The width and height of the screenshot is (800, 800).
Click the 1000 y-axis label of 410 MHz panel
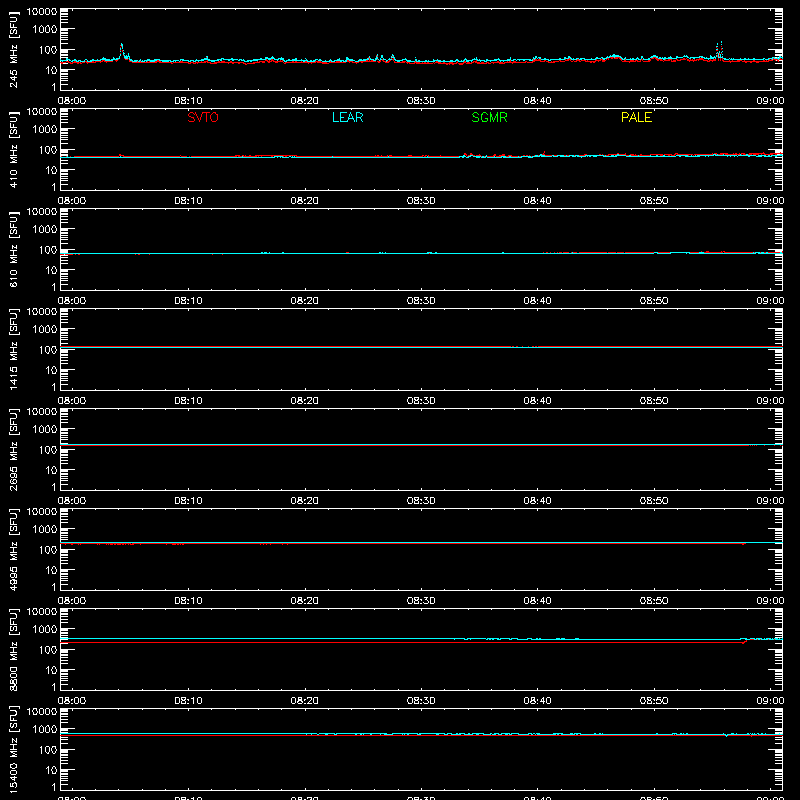point(45,130)
